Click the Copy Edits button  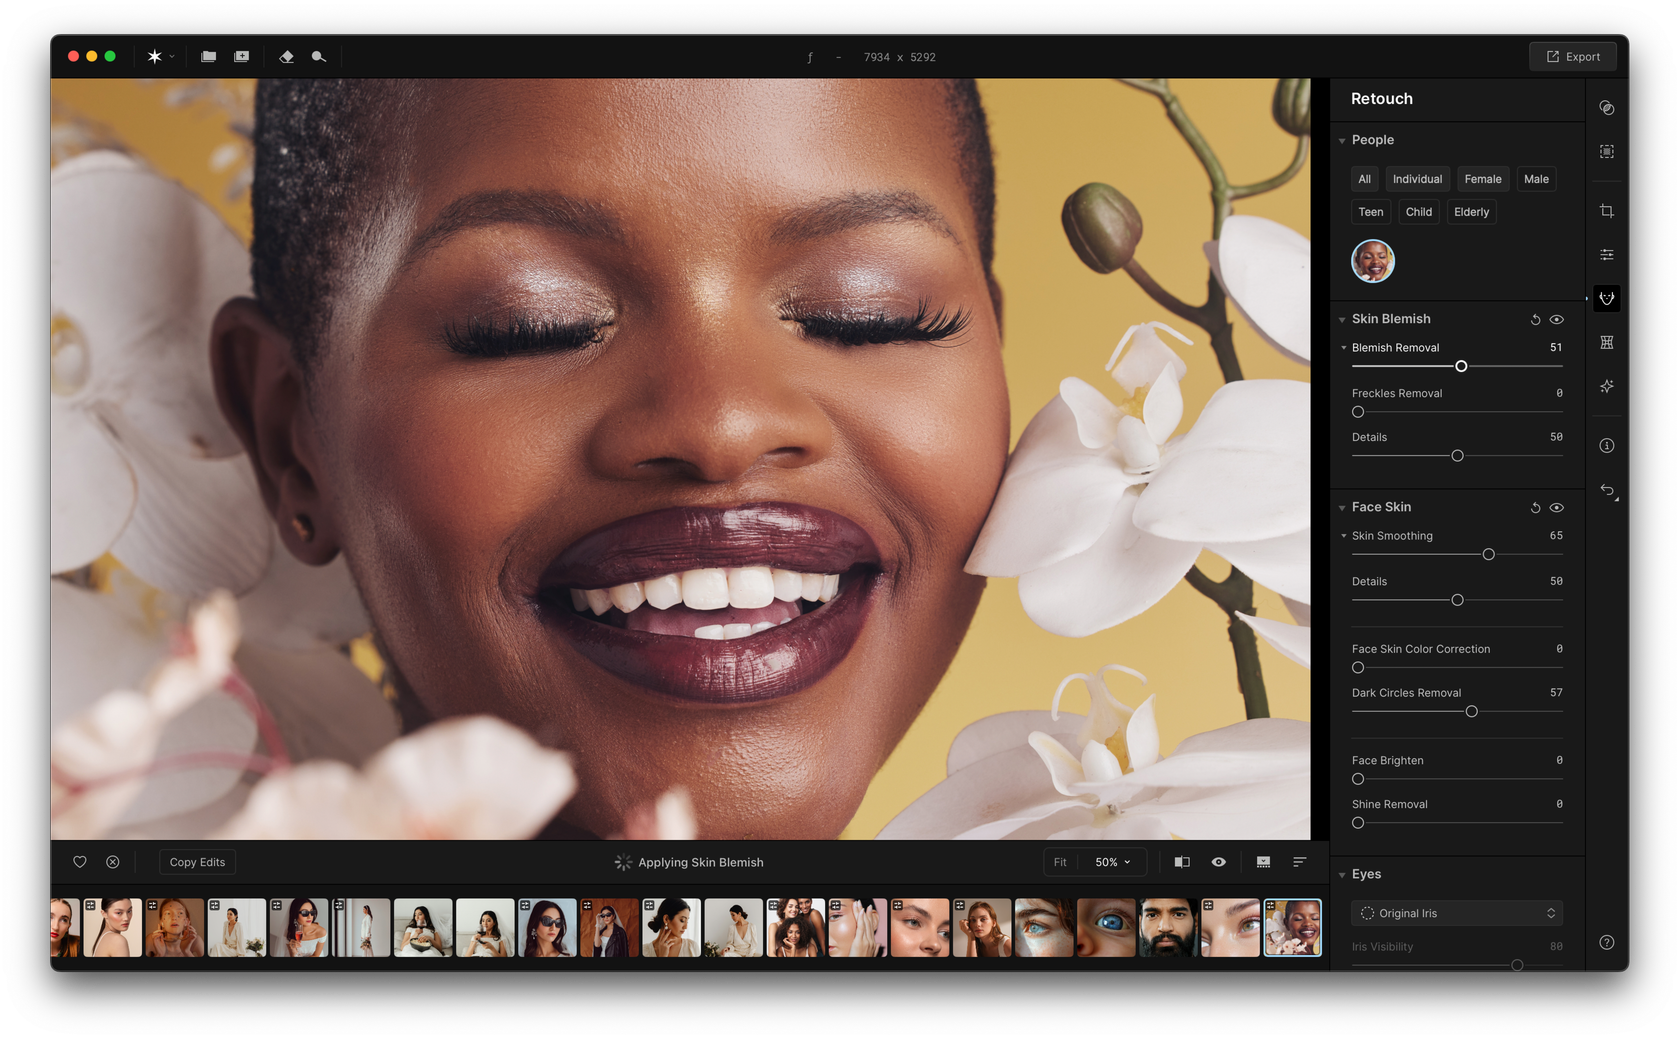(197, 861)
